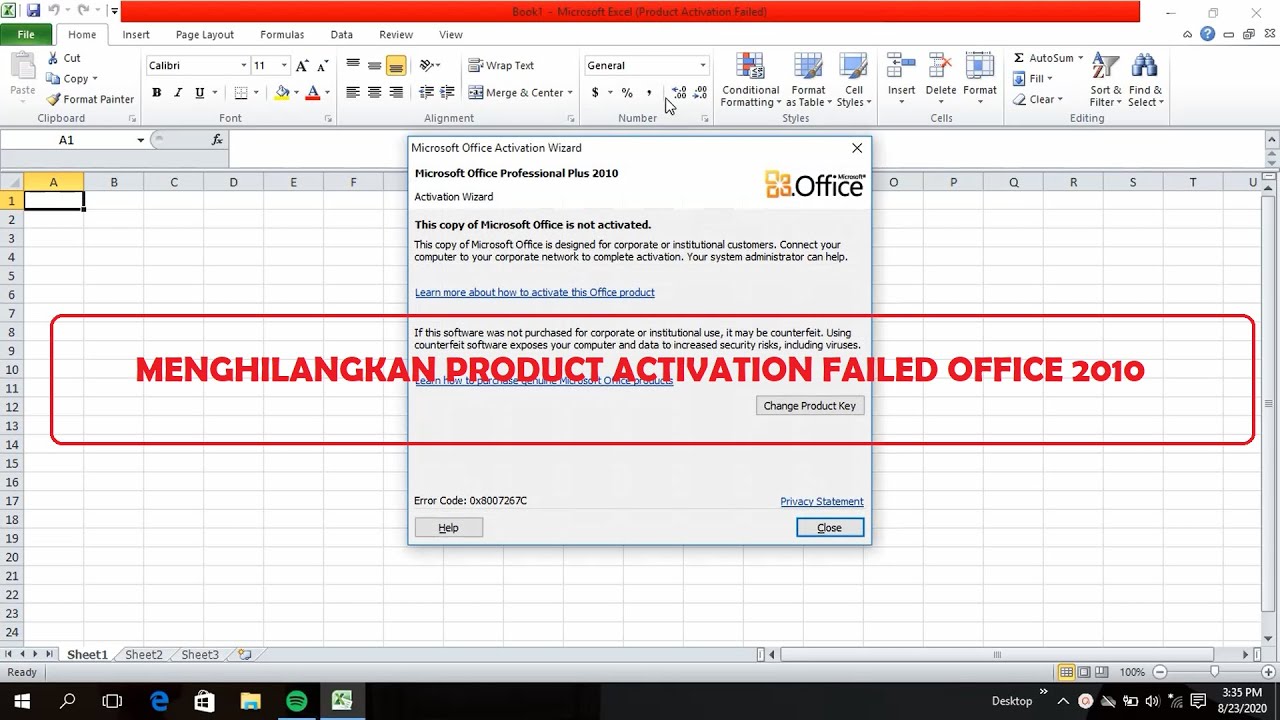
Task: Increase font size with Grow Font icon
Action: (x=302, y=66)
